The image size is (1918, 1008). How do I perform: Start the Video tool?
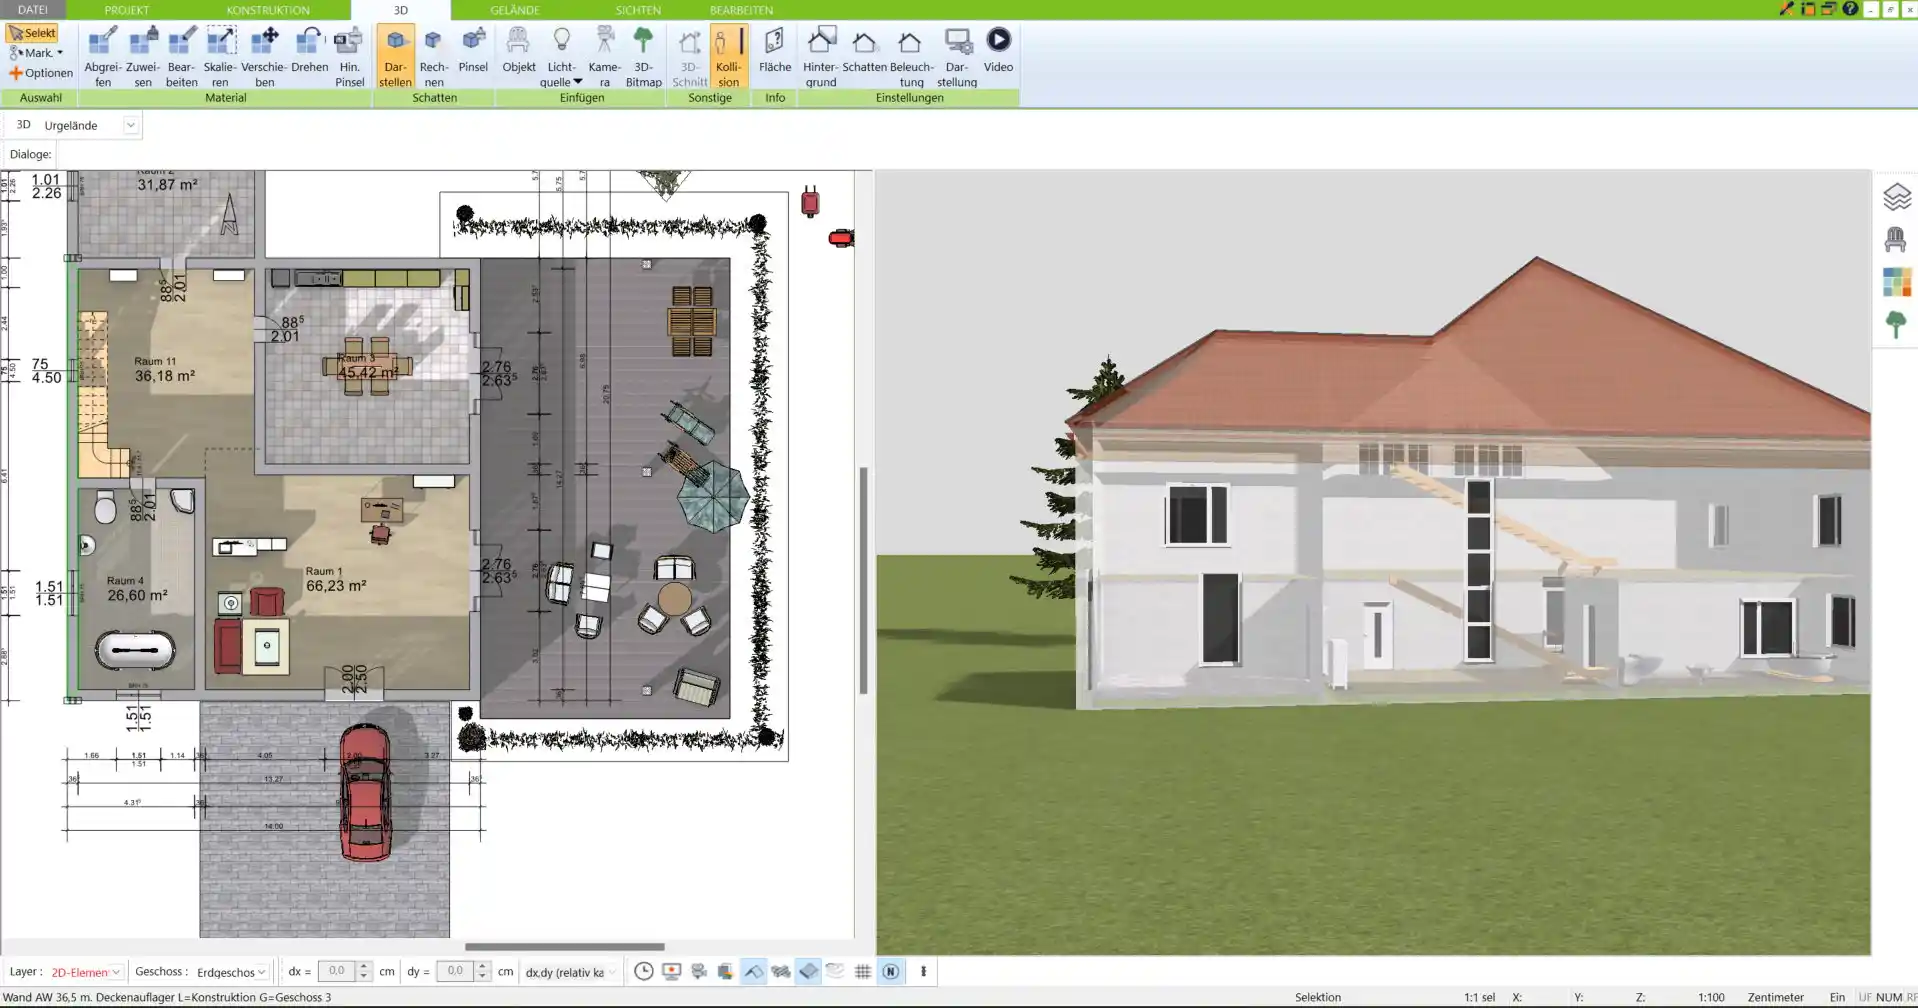click(x=998, y=50)
